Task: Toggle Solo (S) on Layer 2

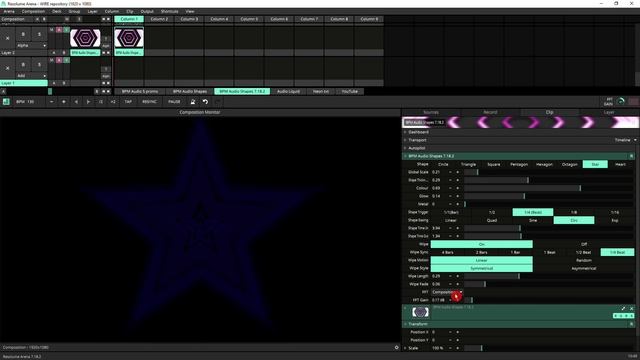Action: (x=39, y=34)
